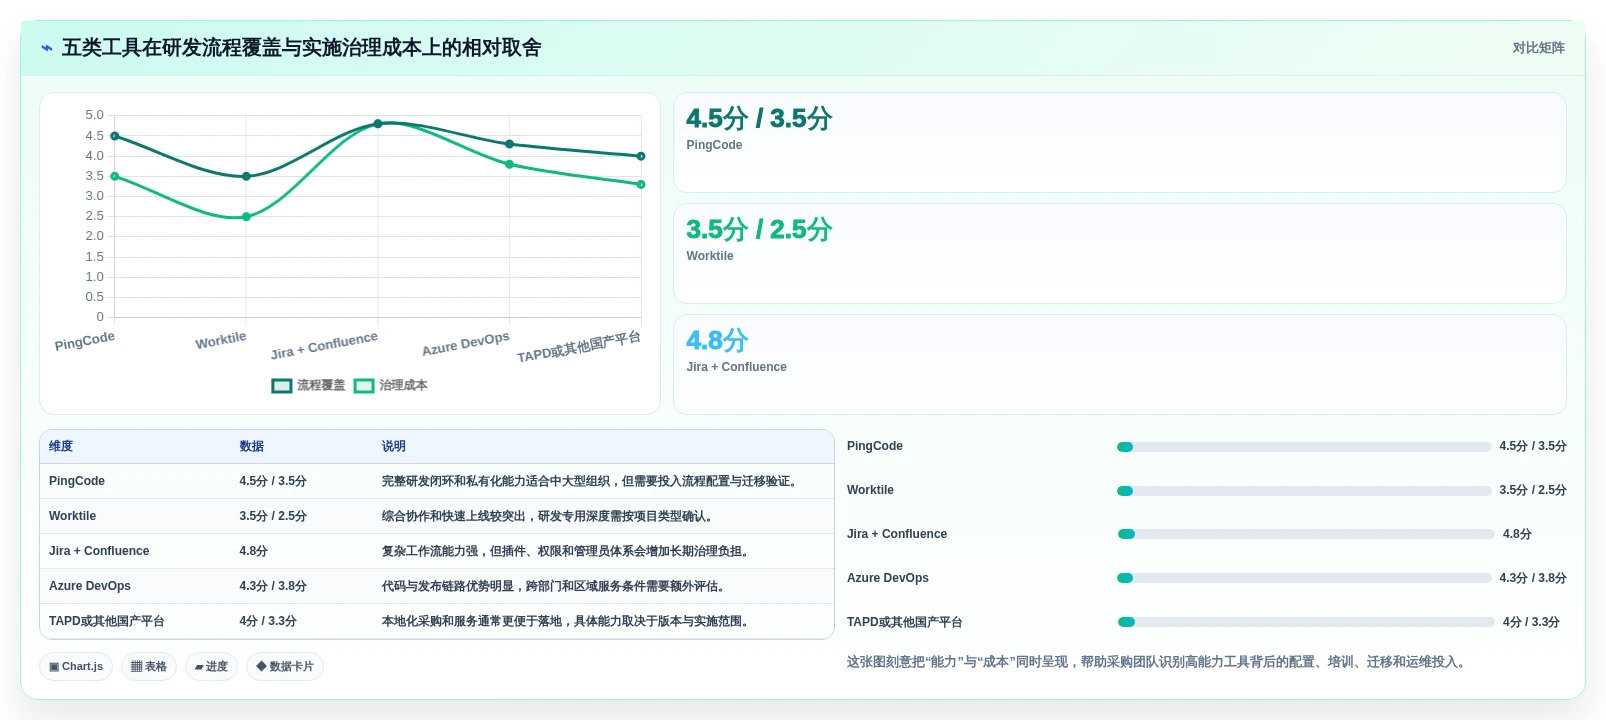The width and height of the screenshot is (1606, 720).
Task: Click the 对比矩阵 label in the header
Action: 1538,48
